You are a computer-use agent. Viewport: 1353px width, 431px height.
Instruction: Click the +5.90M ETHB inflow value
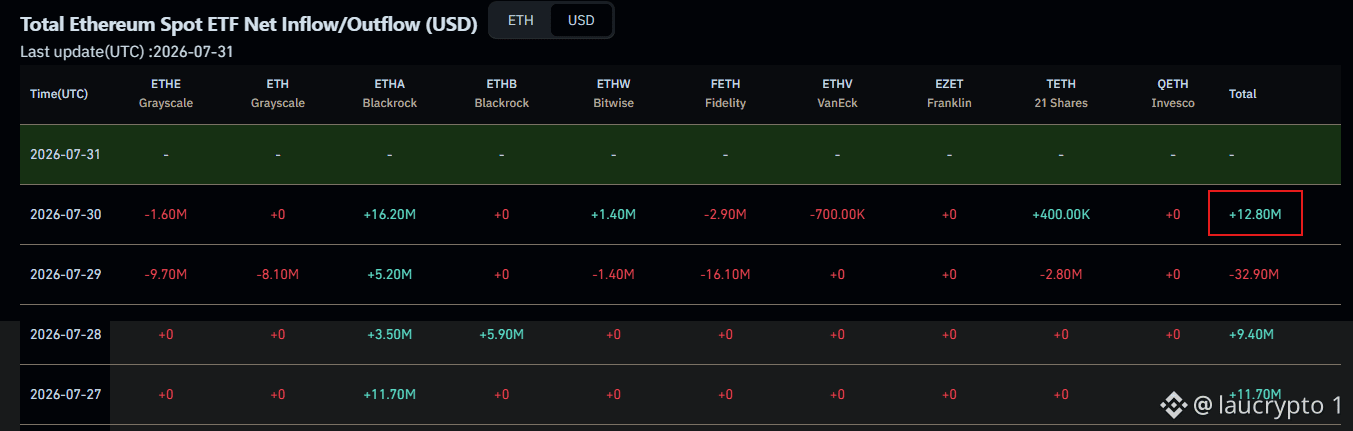pos(502,334)
